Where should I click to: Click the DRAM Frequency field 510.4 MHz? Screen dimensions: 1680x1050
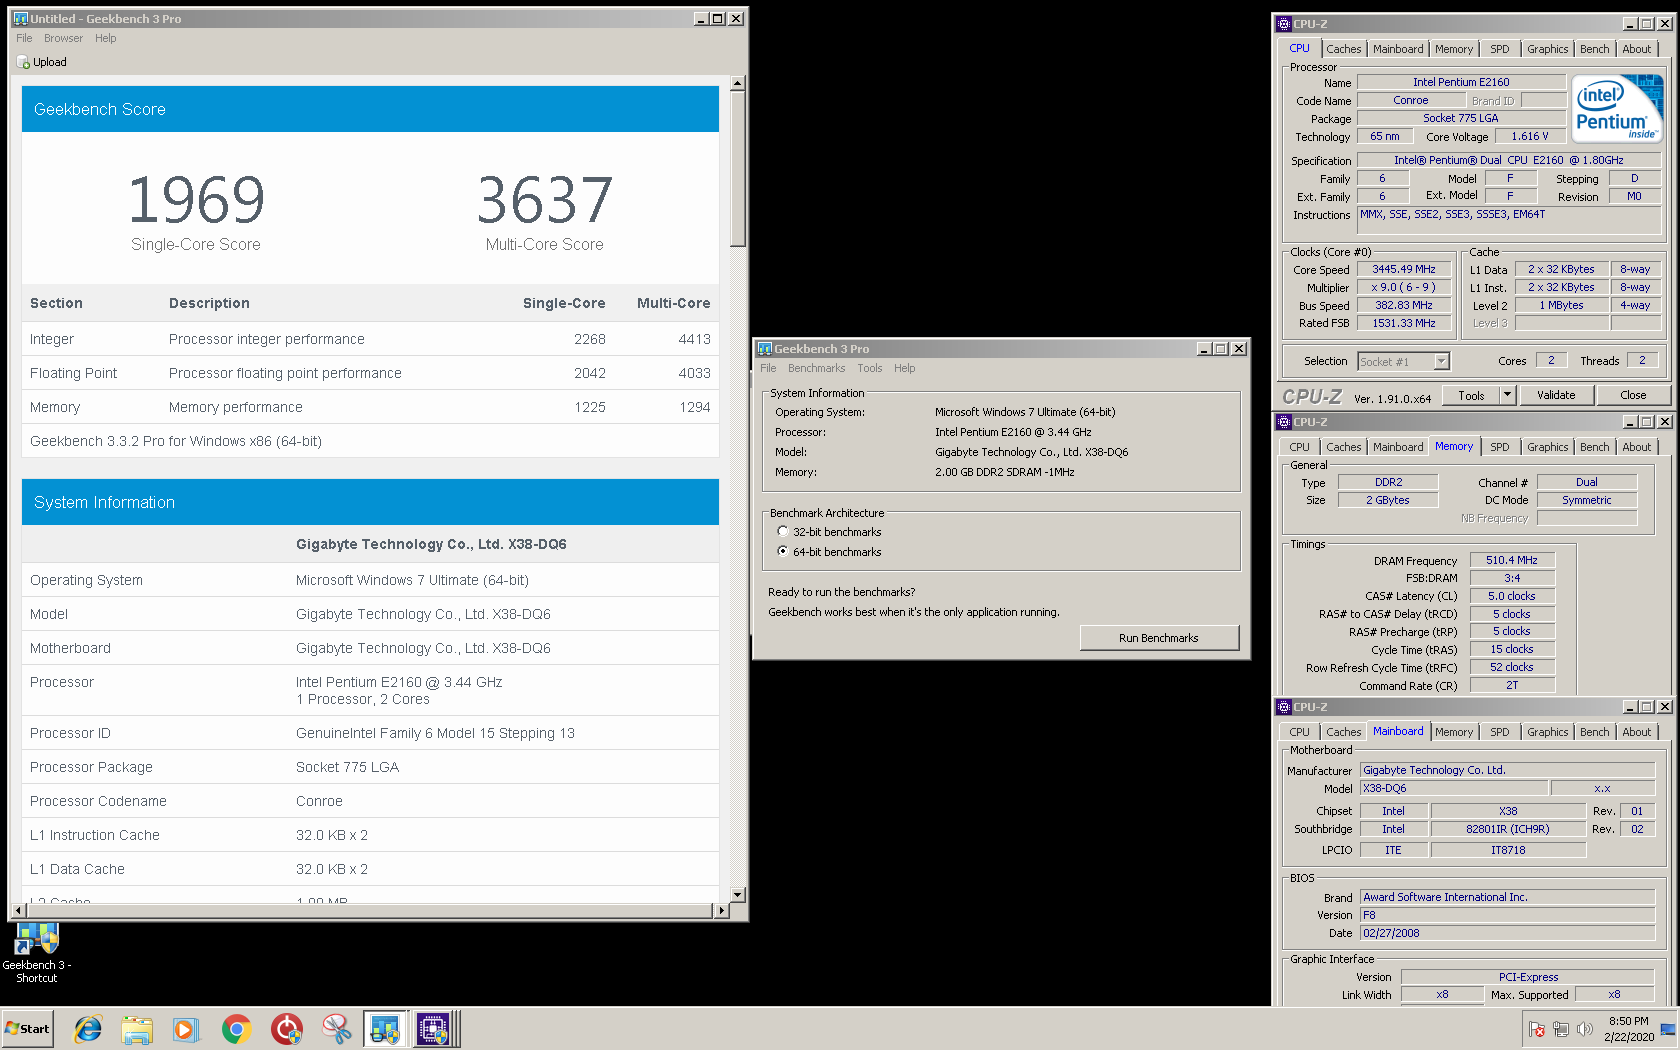[1511, 561]
